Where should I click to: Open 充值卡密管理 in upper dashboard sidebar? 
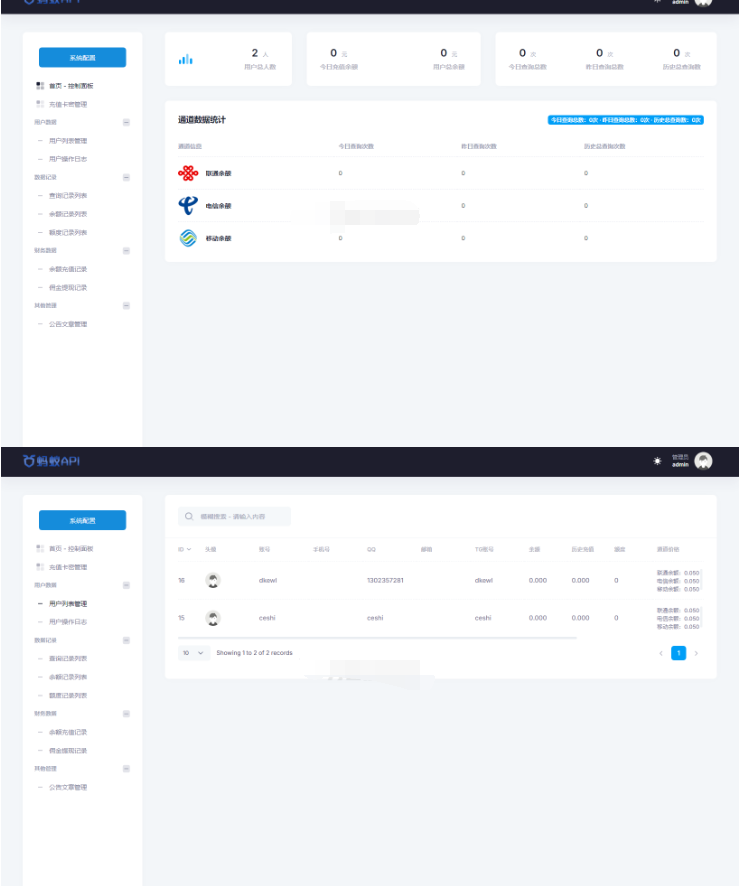point(68,105)
